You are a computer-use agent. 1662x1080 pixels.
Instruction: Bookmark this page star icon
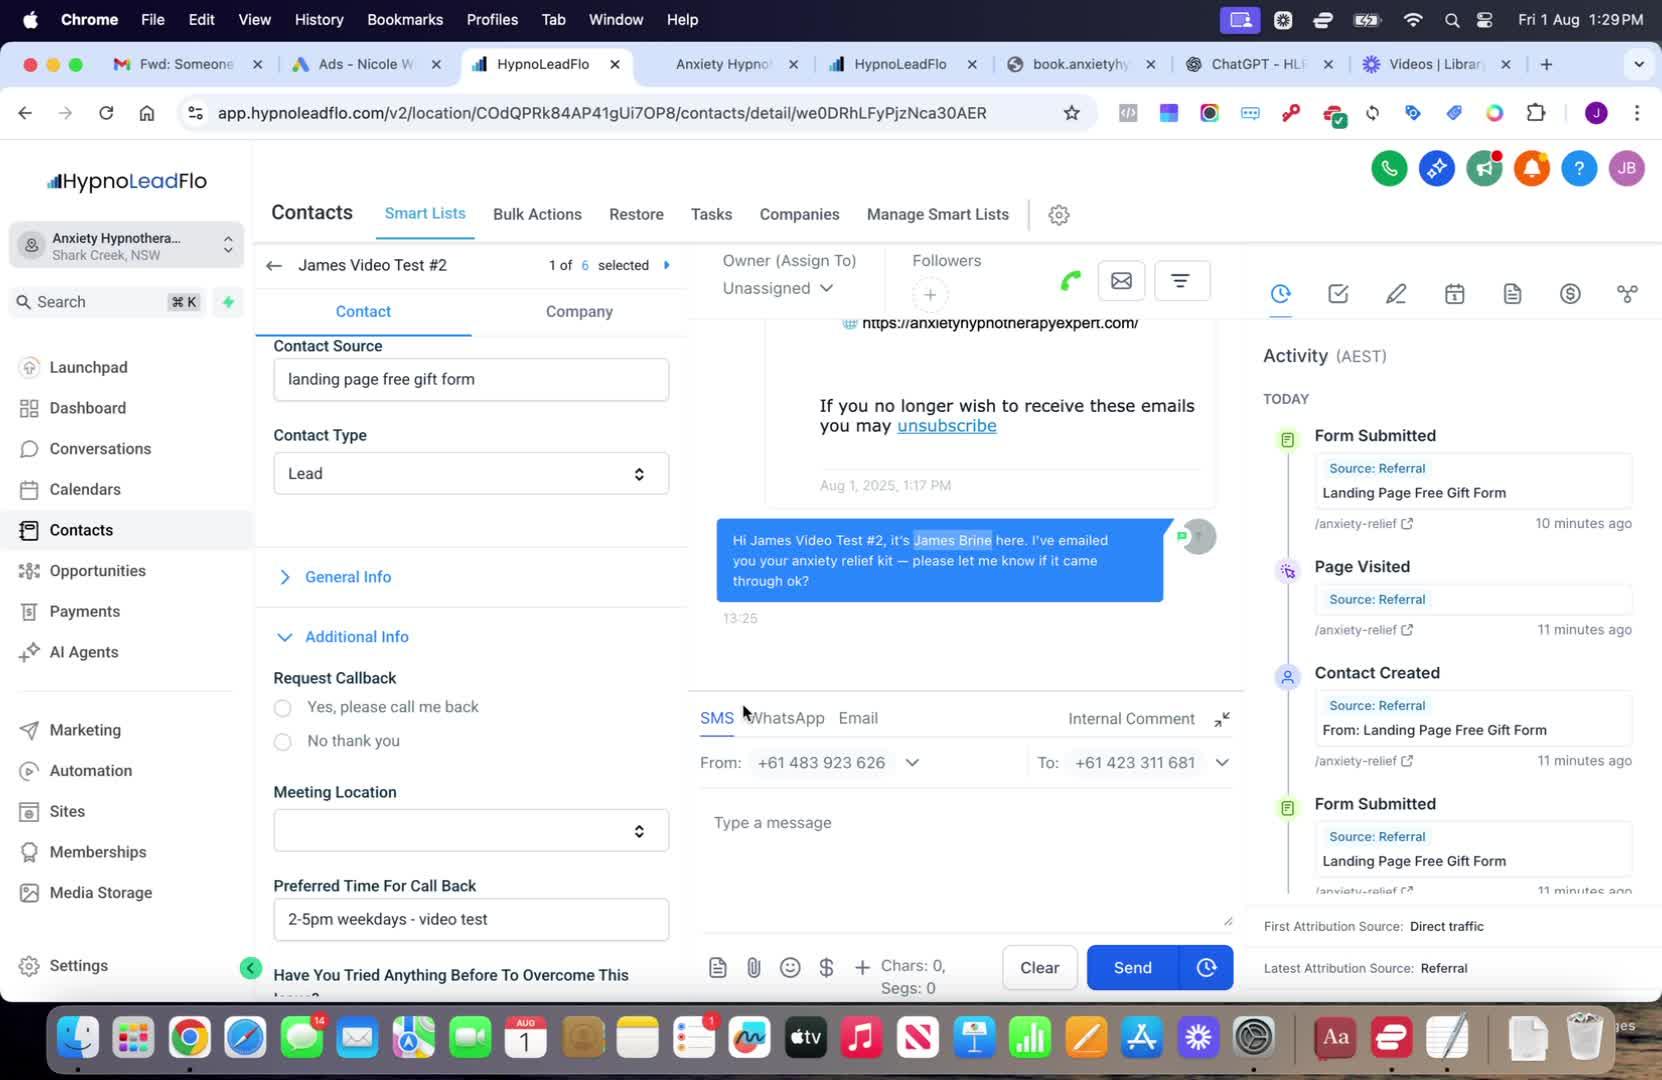(x=1072, y=114)
